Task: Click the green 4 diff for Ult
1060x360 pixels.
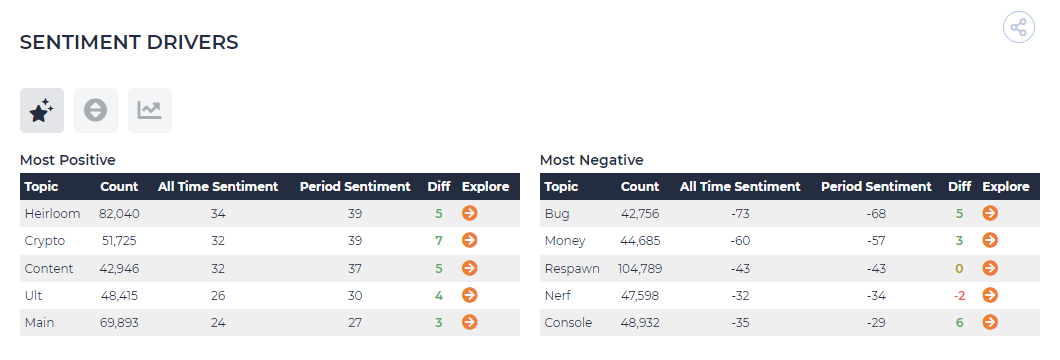Action: click(439, 295)
